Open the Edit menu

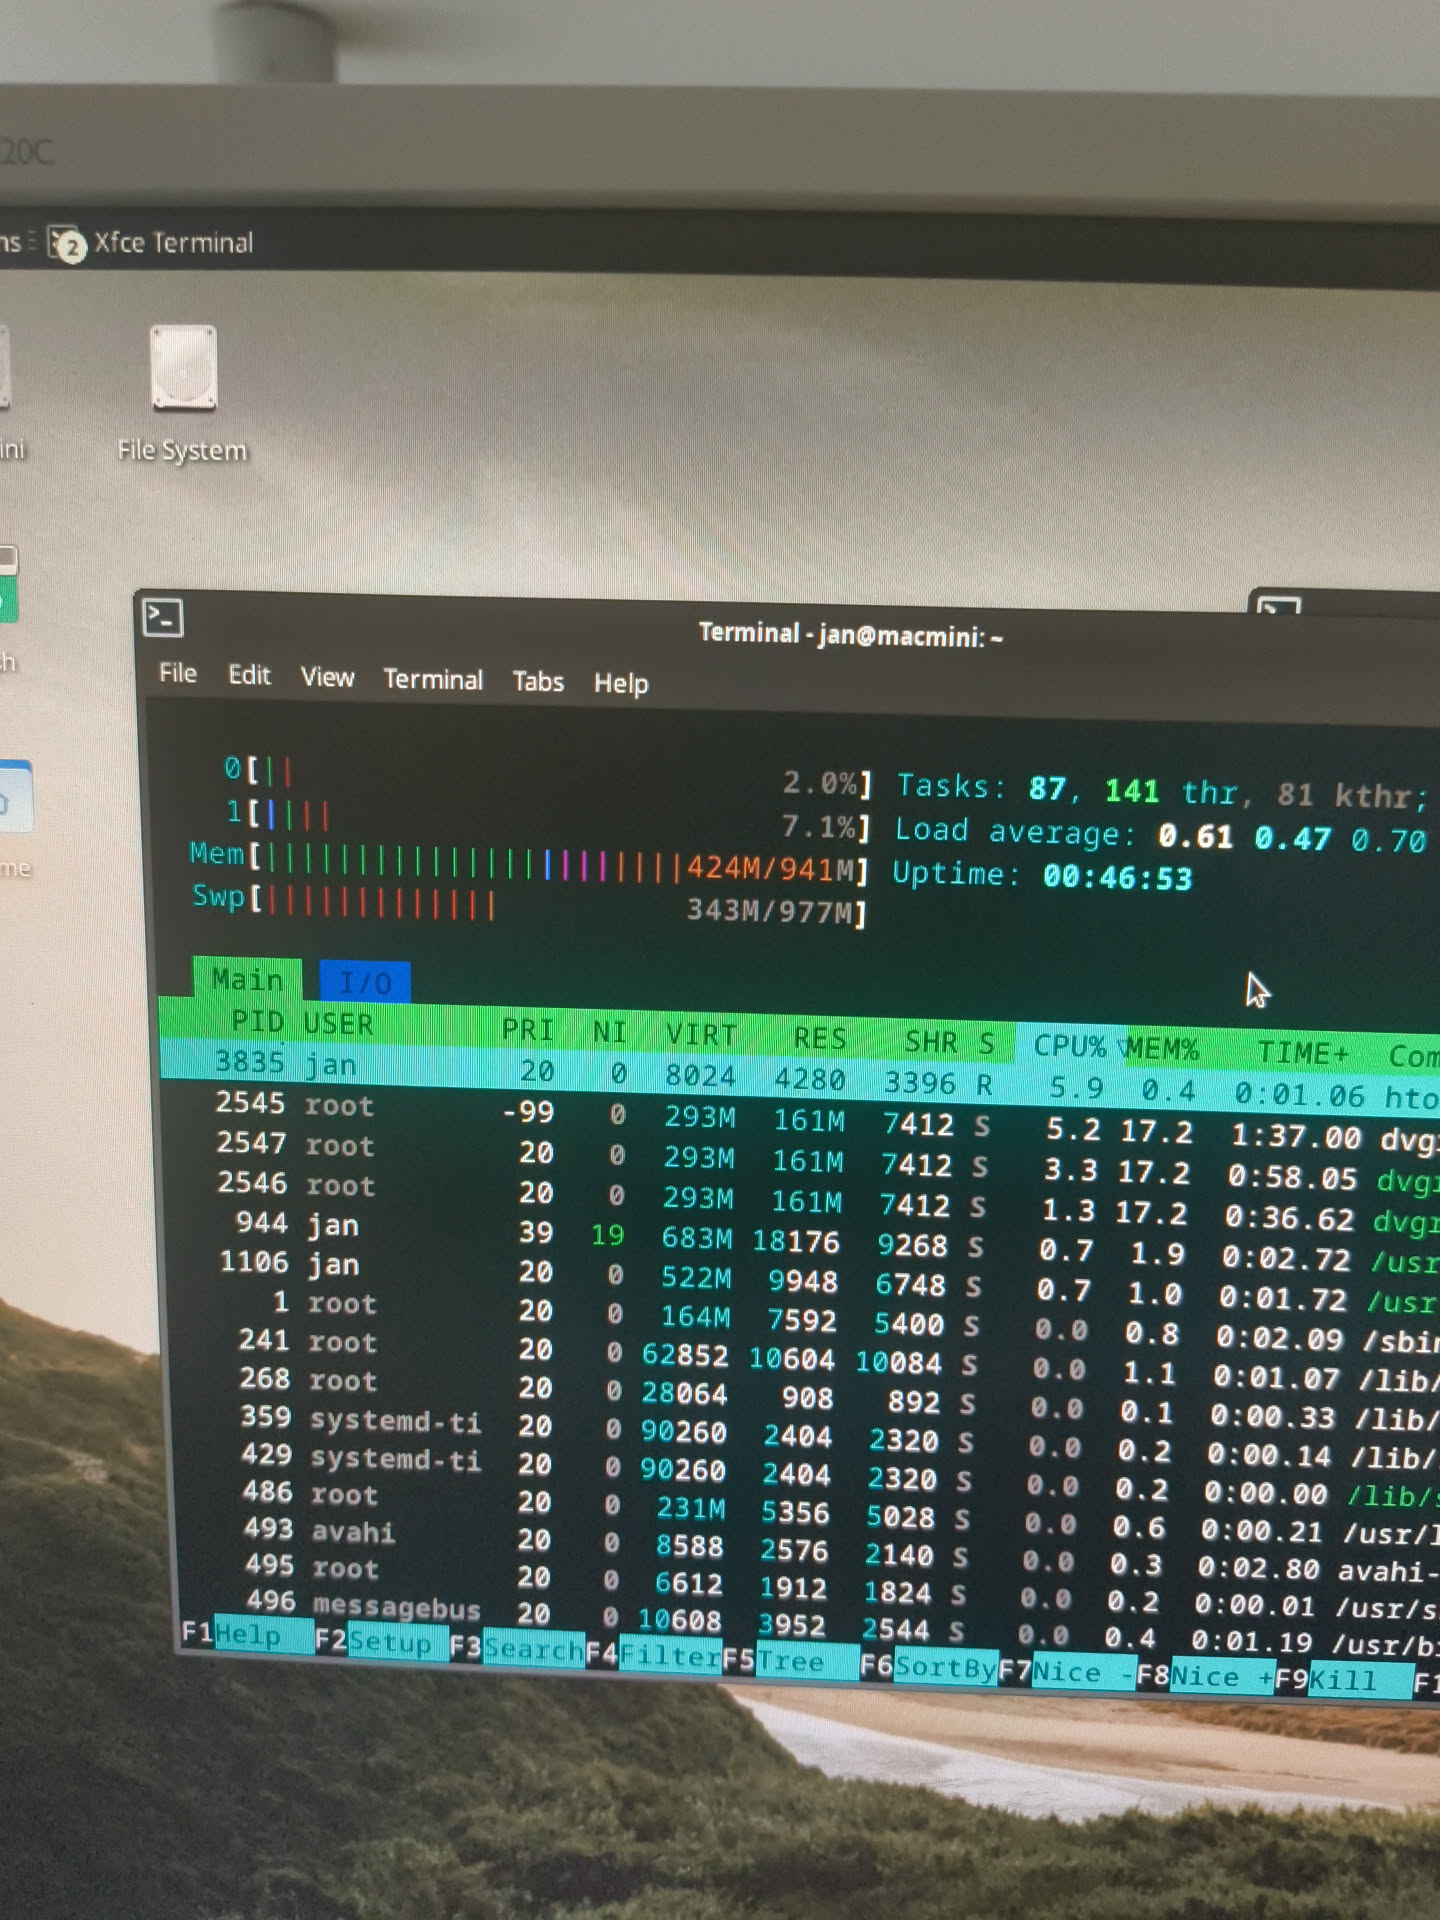[x=249, y=676]
